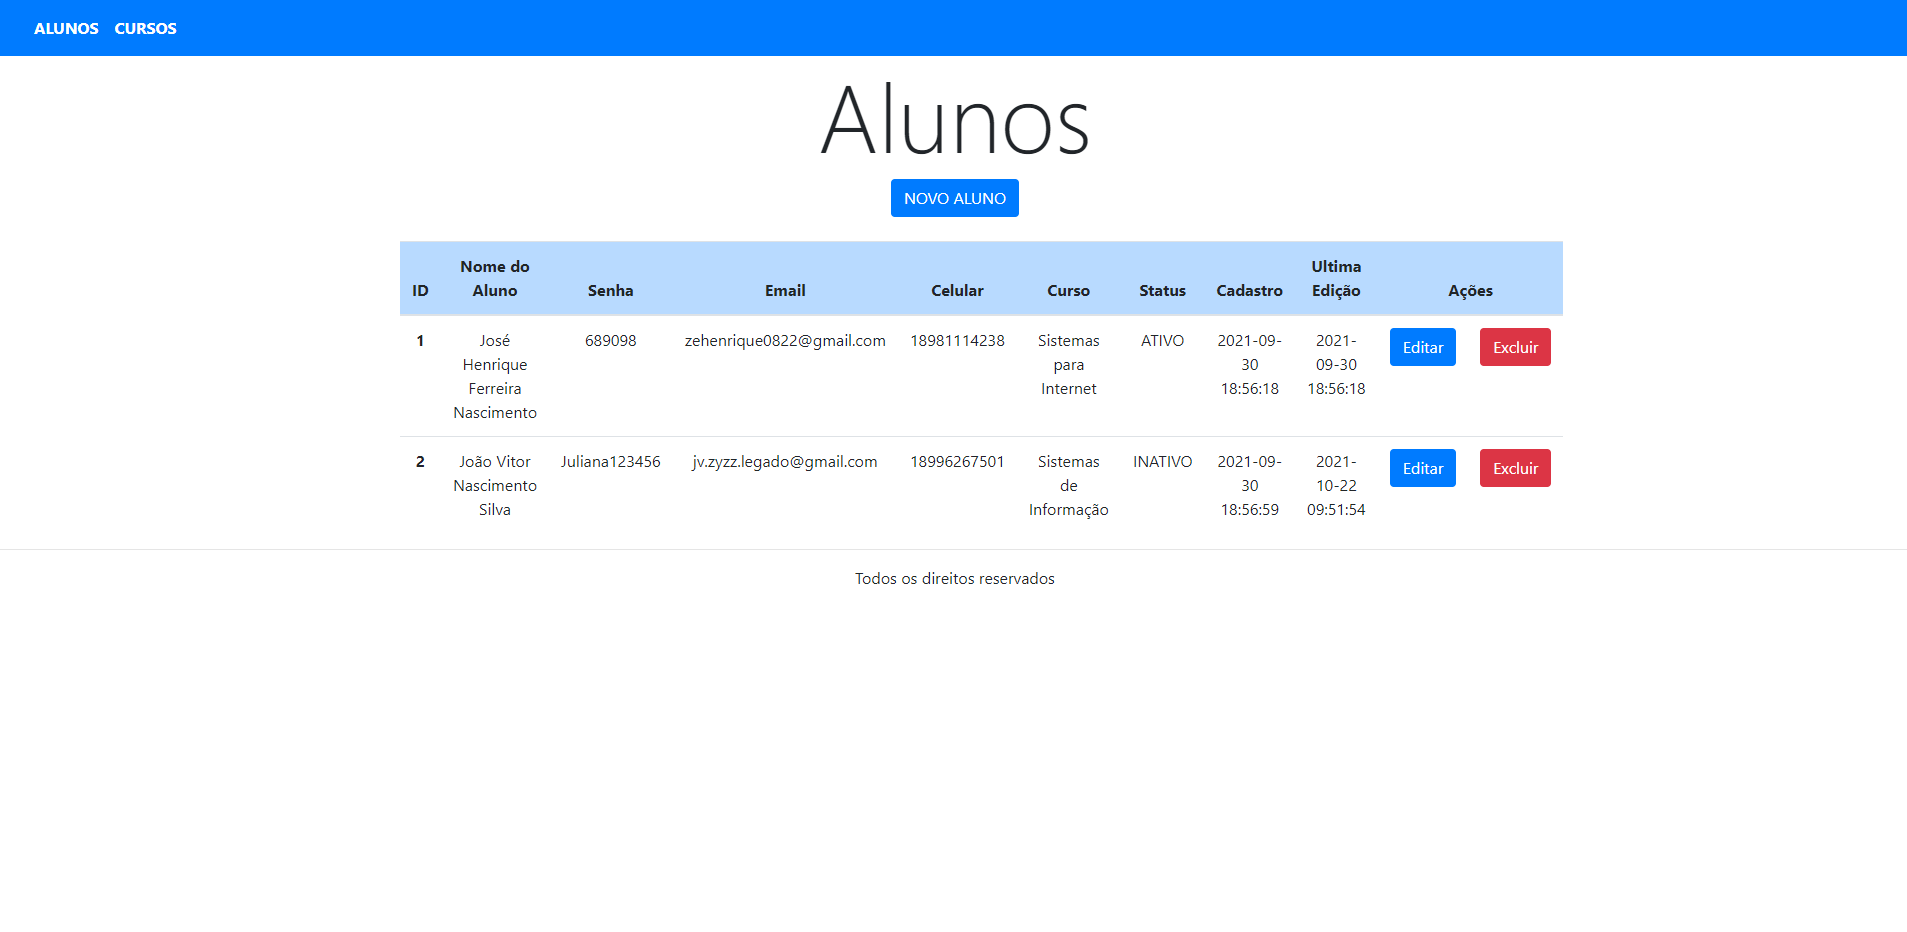Click the Cadastro column header

click(x=1249, y=290)
